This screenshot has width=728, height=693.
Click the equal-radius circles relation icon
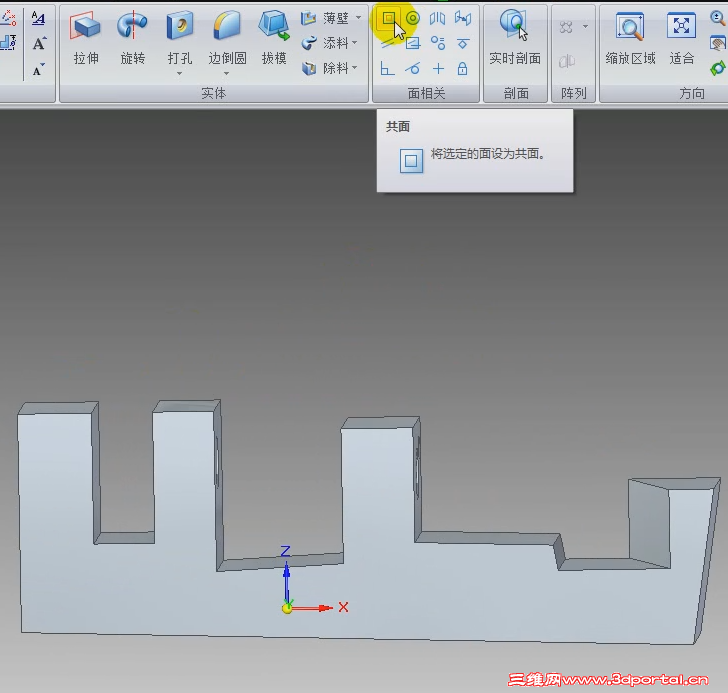tap(437, 43)
